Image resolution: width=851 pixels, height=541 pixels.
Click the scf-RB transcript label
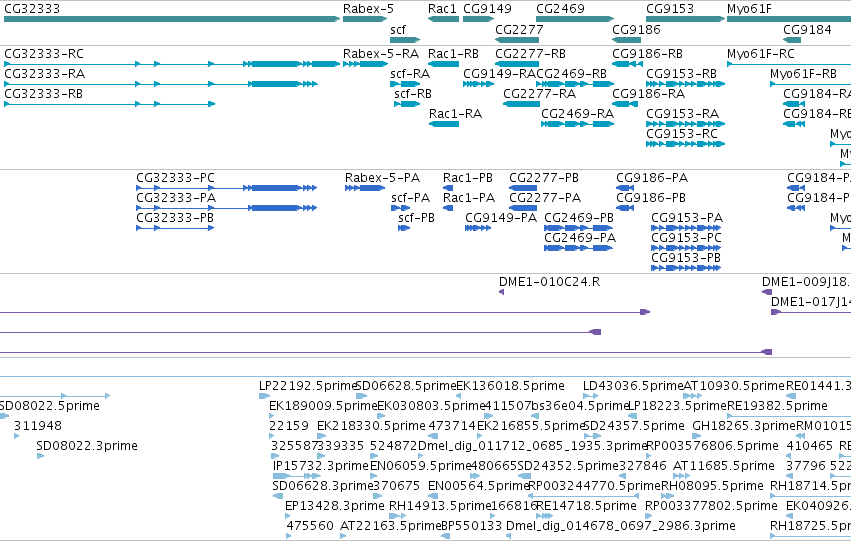[x=413, y=94]
